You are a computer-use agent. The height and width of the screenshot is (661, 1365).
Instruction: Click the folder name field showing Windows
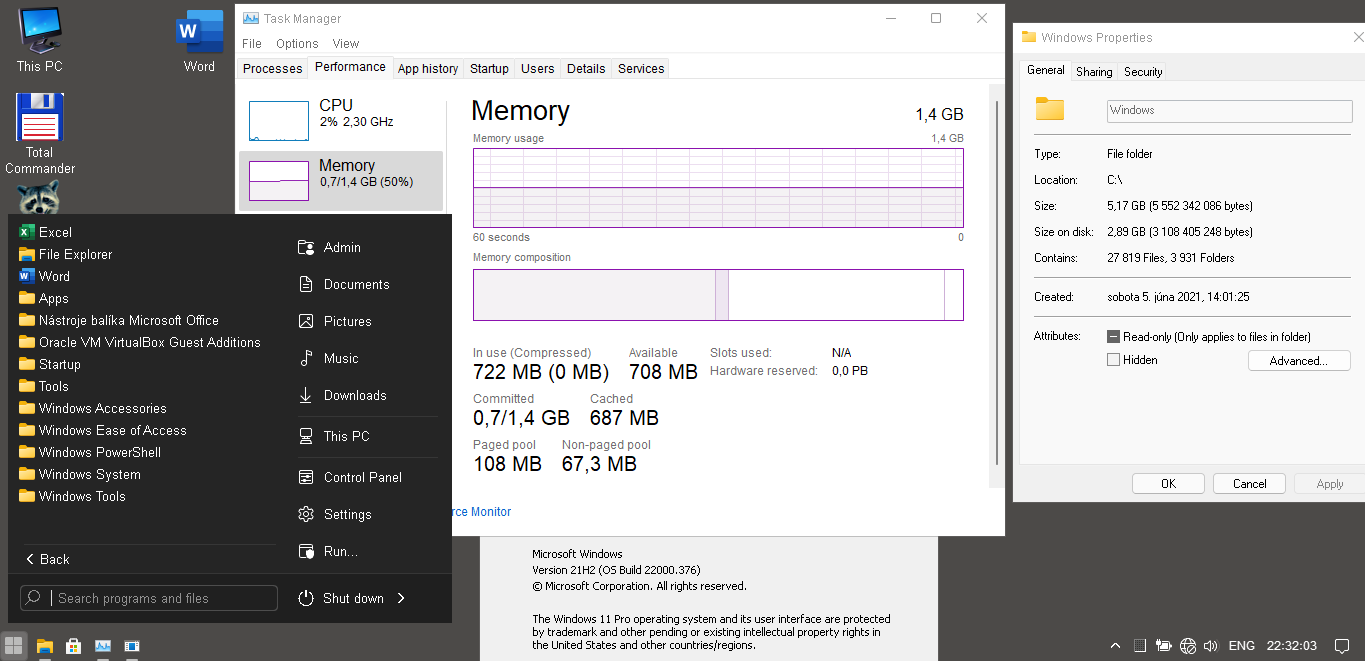coord(1230,110)
